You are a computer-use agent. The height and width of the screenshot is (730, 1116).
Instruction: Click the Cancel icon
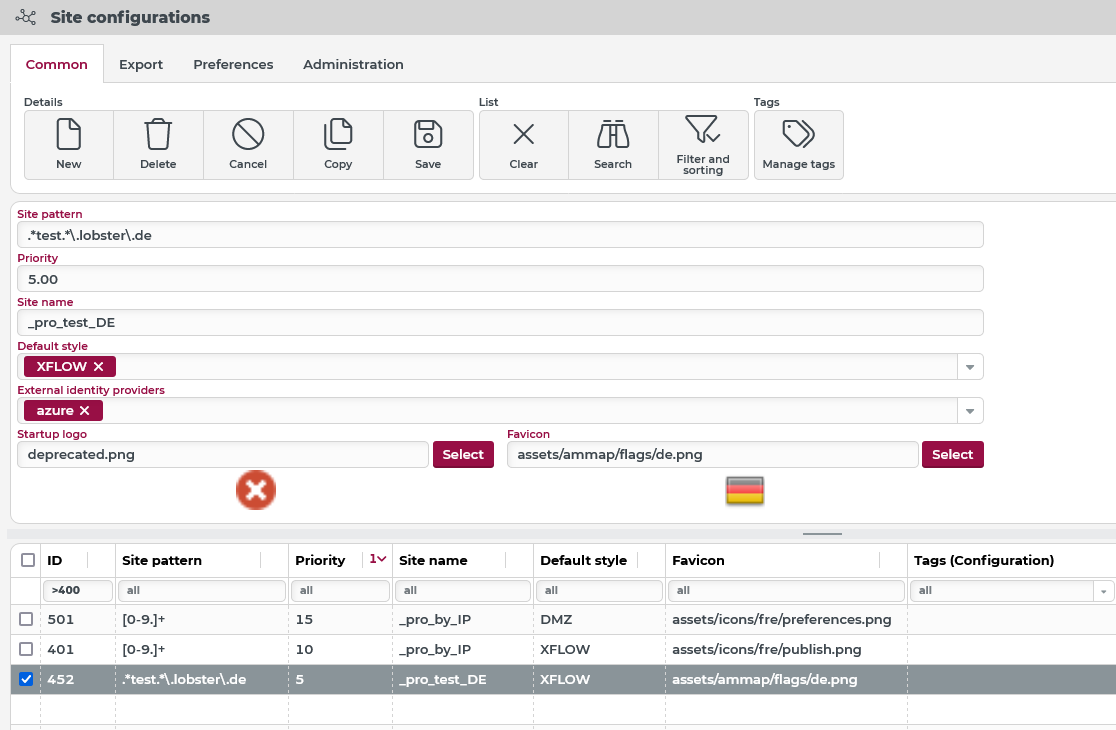point(248,134)
